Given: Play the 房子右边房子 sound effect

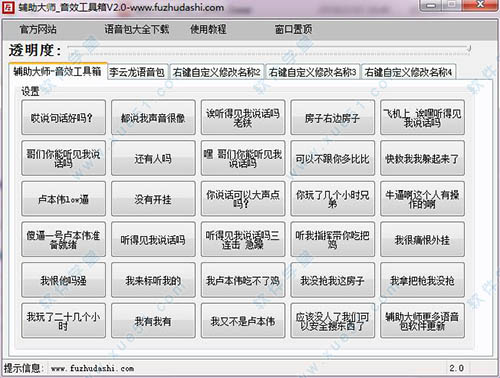Looking at the screenshot, I should (332, 117).
